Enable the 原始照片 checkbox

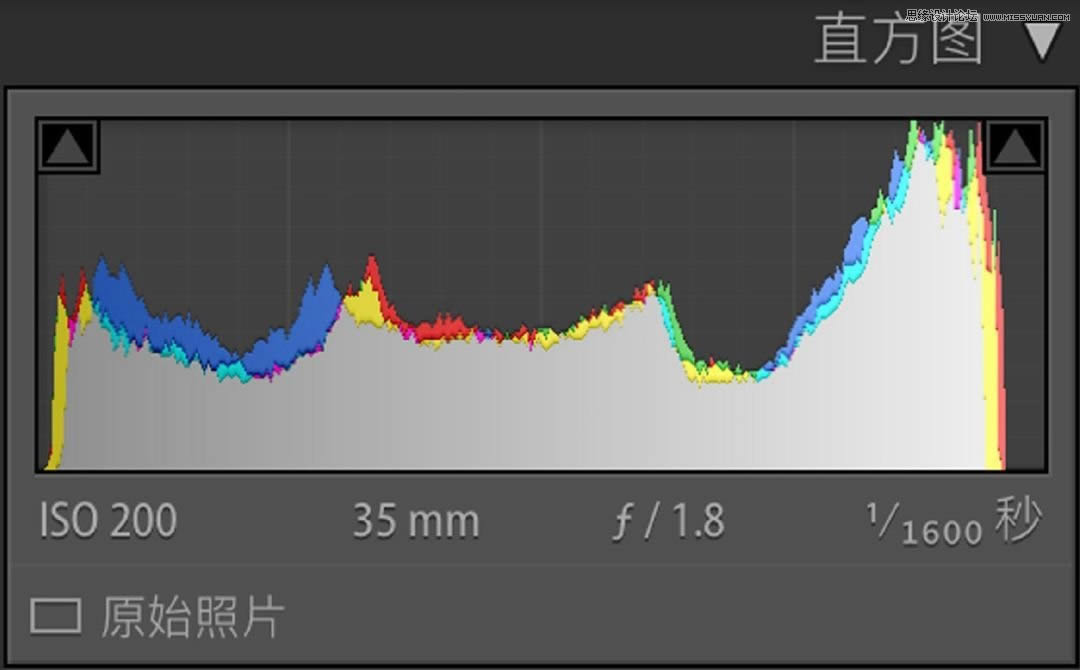pyautogui.click(x=55, y=616)
